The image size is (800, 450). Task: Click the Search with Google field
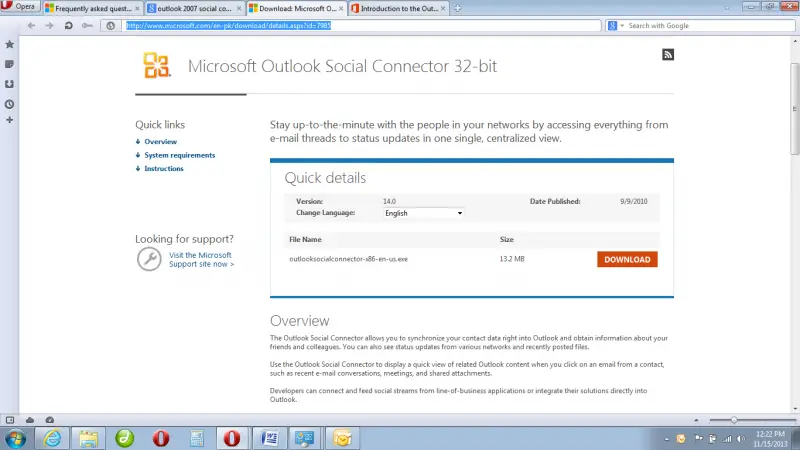[710, 26]
